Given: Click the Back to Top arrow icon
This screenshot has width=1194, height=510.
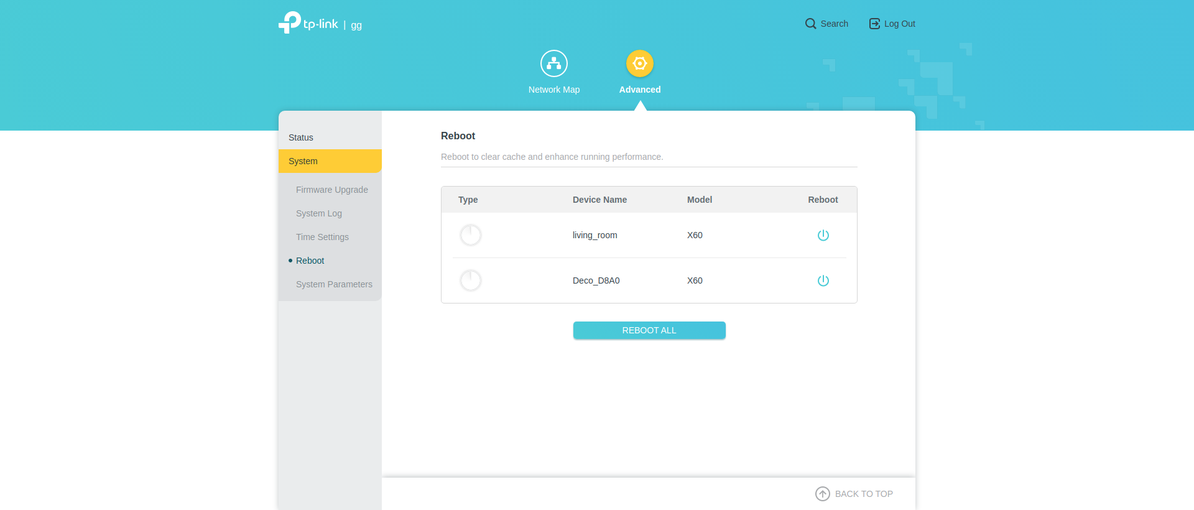Looking at the screenshot, I should (822, 494).
